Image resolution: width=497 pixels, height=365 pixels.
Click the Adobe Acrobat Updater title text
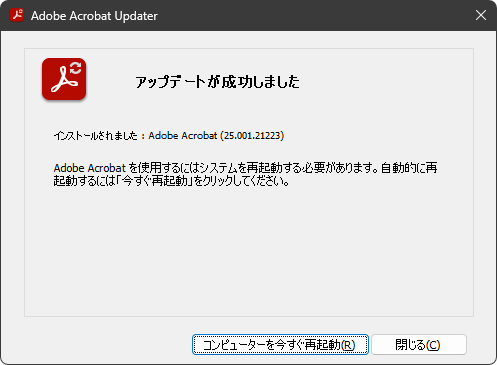coord(94,16)
